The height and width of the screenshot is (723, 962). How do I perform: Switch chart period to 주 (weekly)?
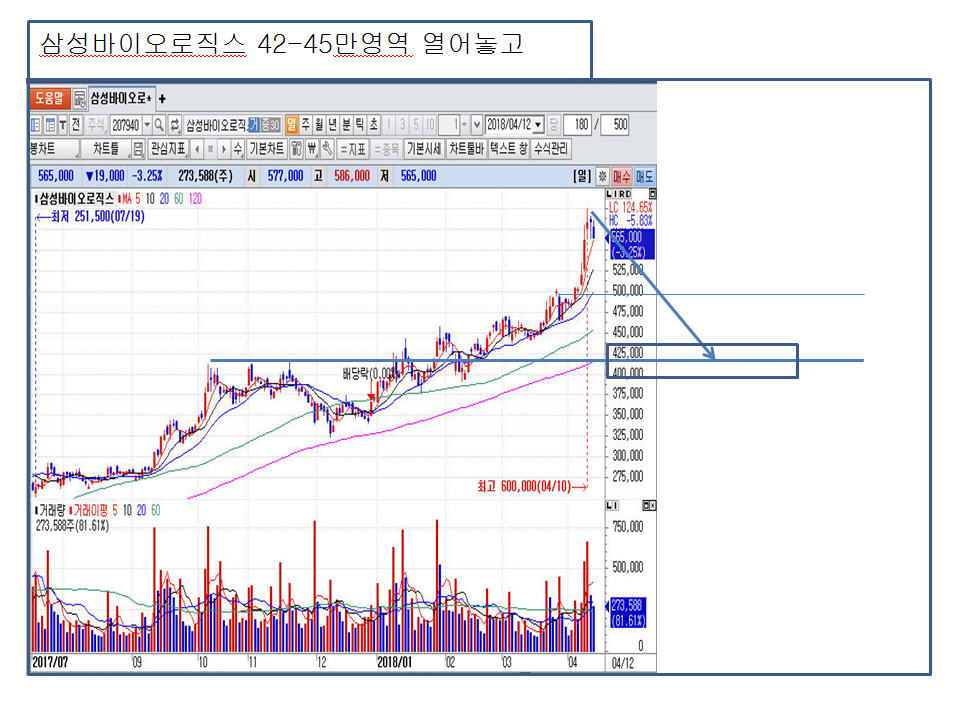point(306,124)
